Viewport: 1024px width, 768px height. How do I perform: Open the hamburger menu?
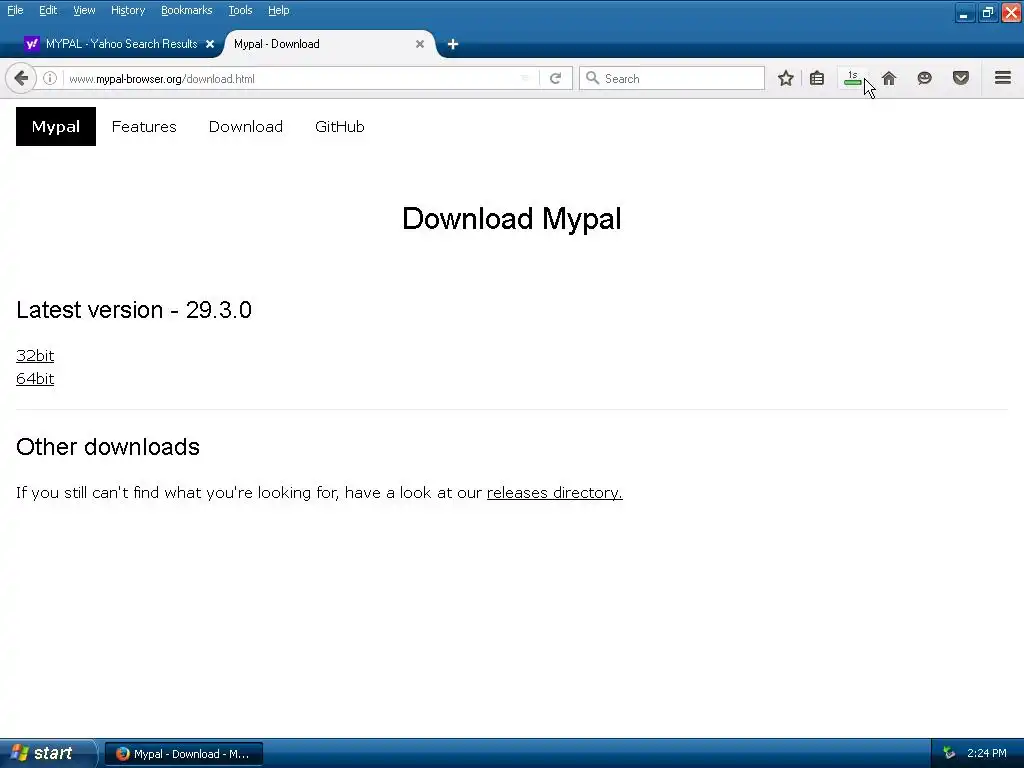[1003, 78]
